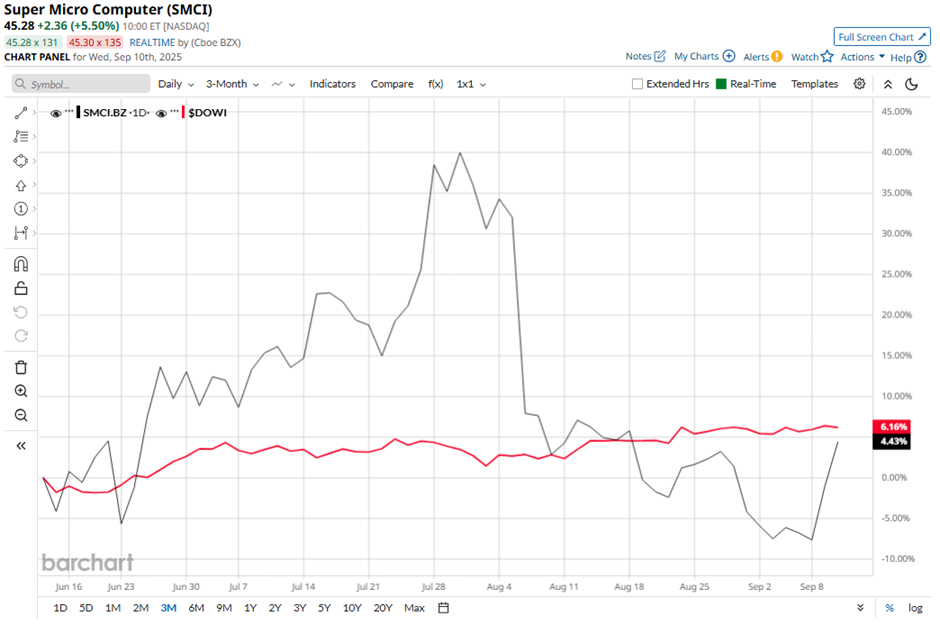
Task: Select the numbered circle annotation tool
Action: tap(21, 209)
